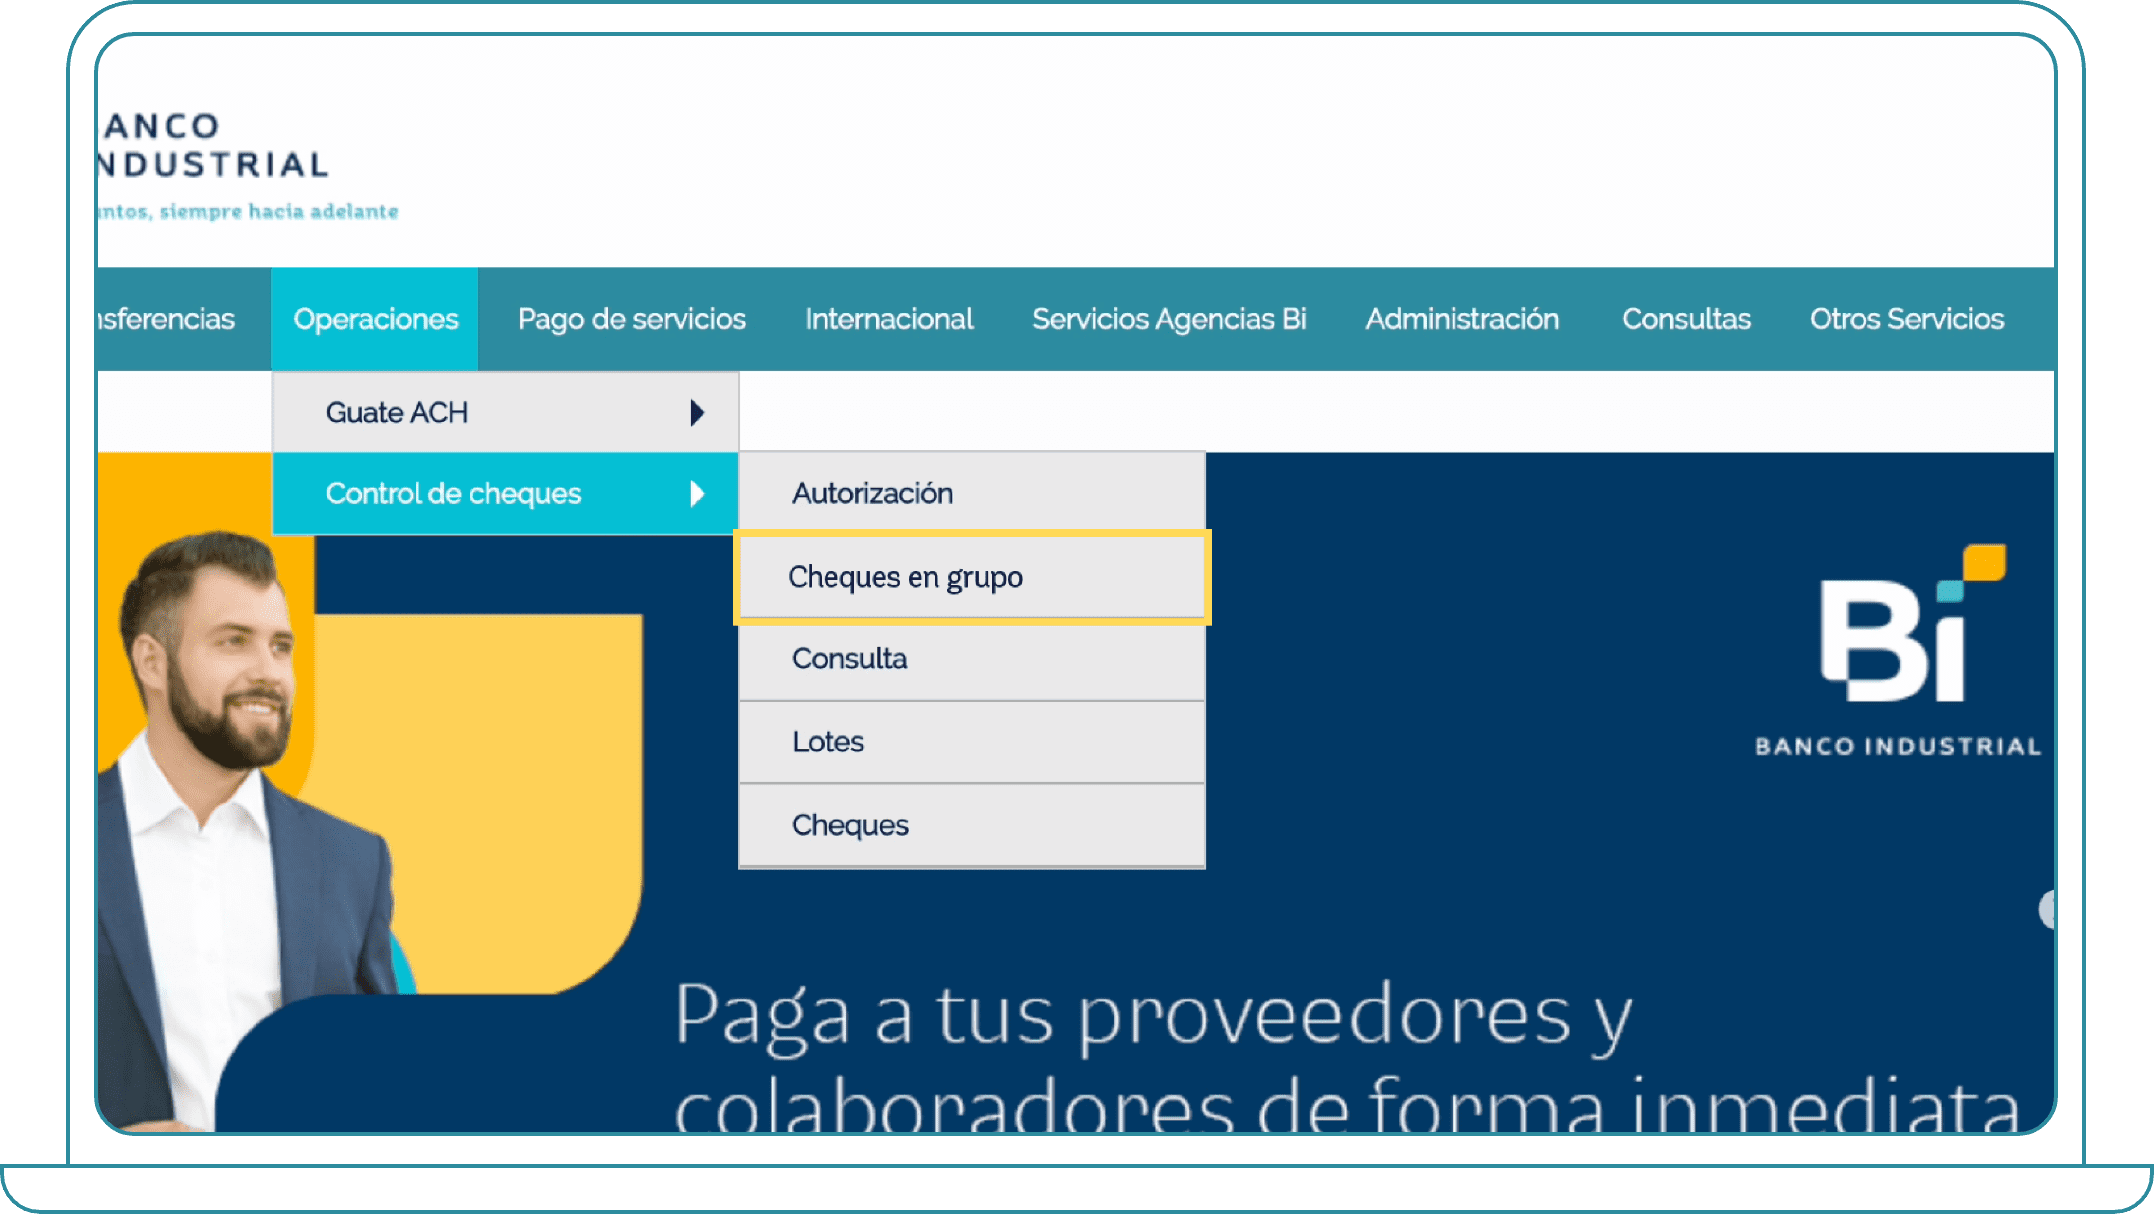Click the Banco Industrial header logo
This screenshot has width=2154, height=1214.
248,165
